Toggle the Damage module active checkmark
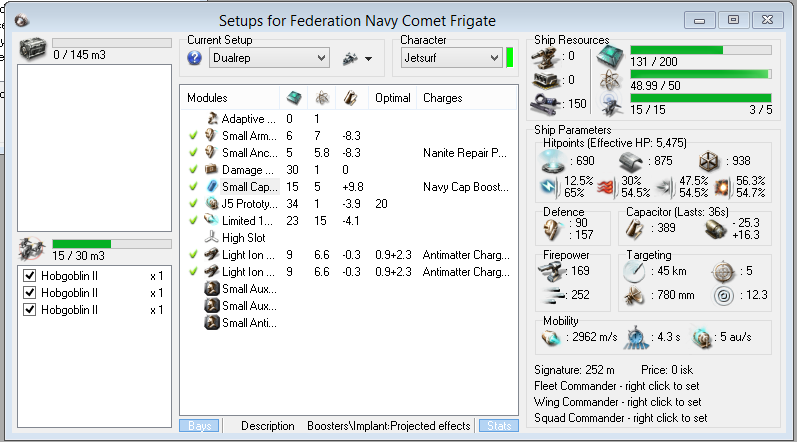This screenshot has height=442, width=797. pyautogui.click(x=193, y=170)
